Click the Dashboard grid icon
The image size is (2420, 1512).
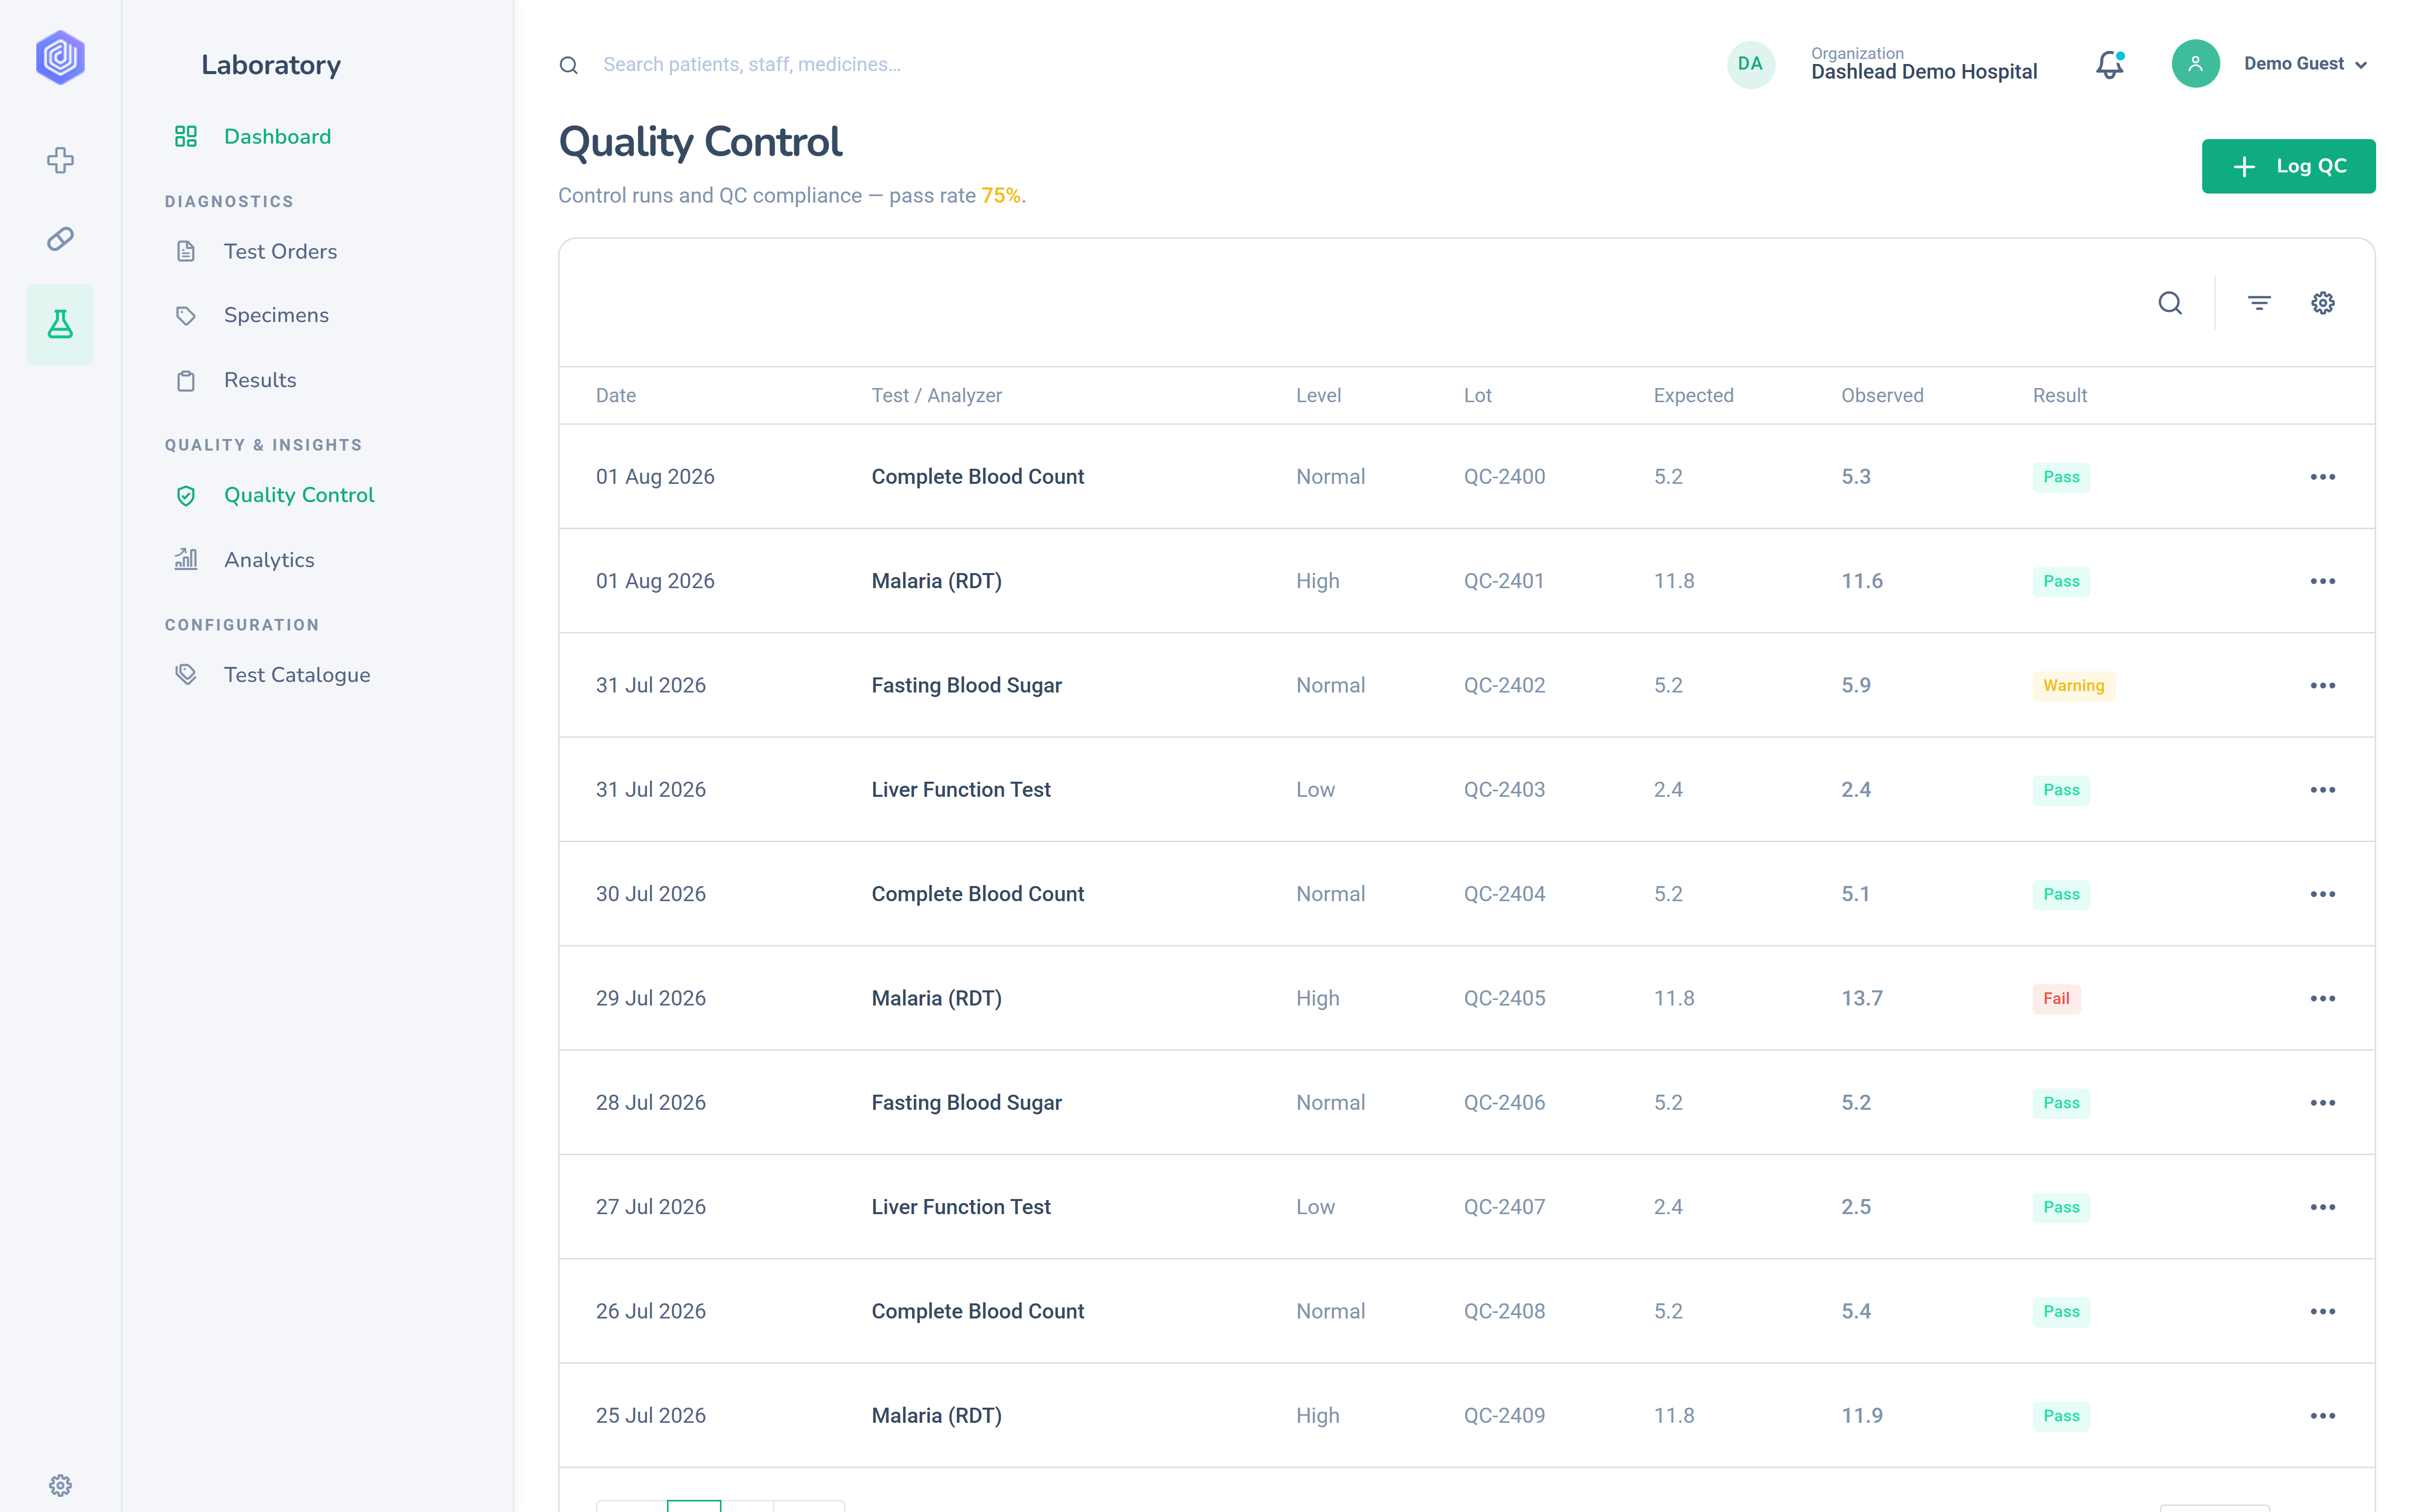(186, 136)
